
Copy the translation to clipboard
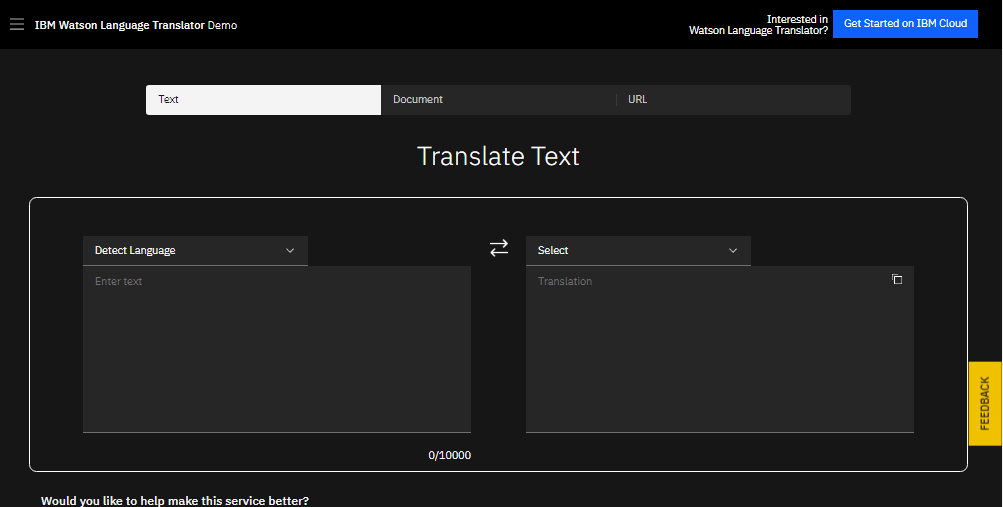point(897,279)
